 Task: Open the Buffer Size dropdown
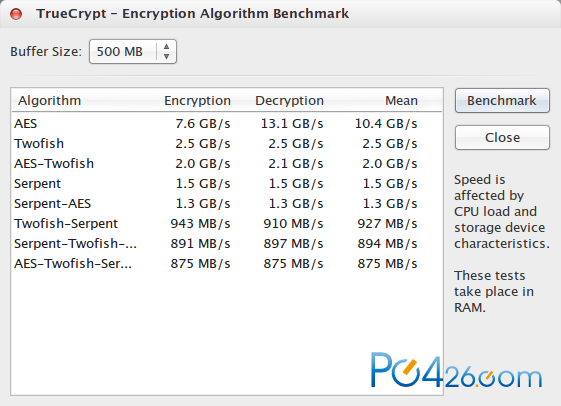coord(133,52)
